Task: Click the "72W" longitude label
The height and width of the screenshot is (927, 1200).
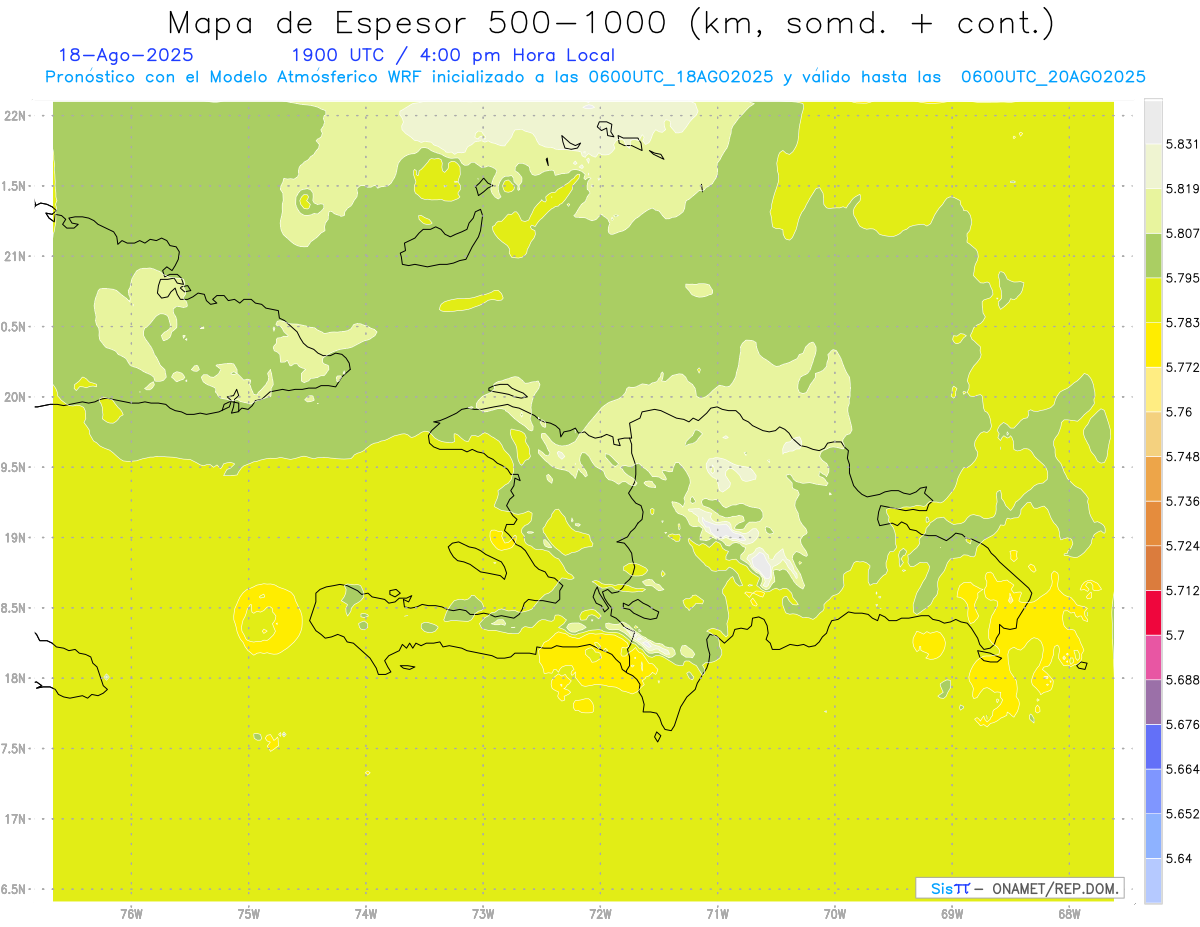Action: pyautogui.click(x=601, y=914)
